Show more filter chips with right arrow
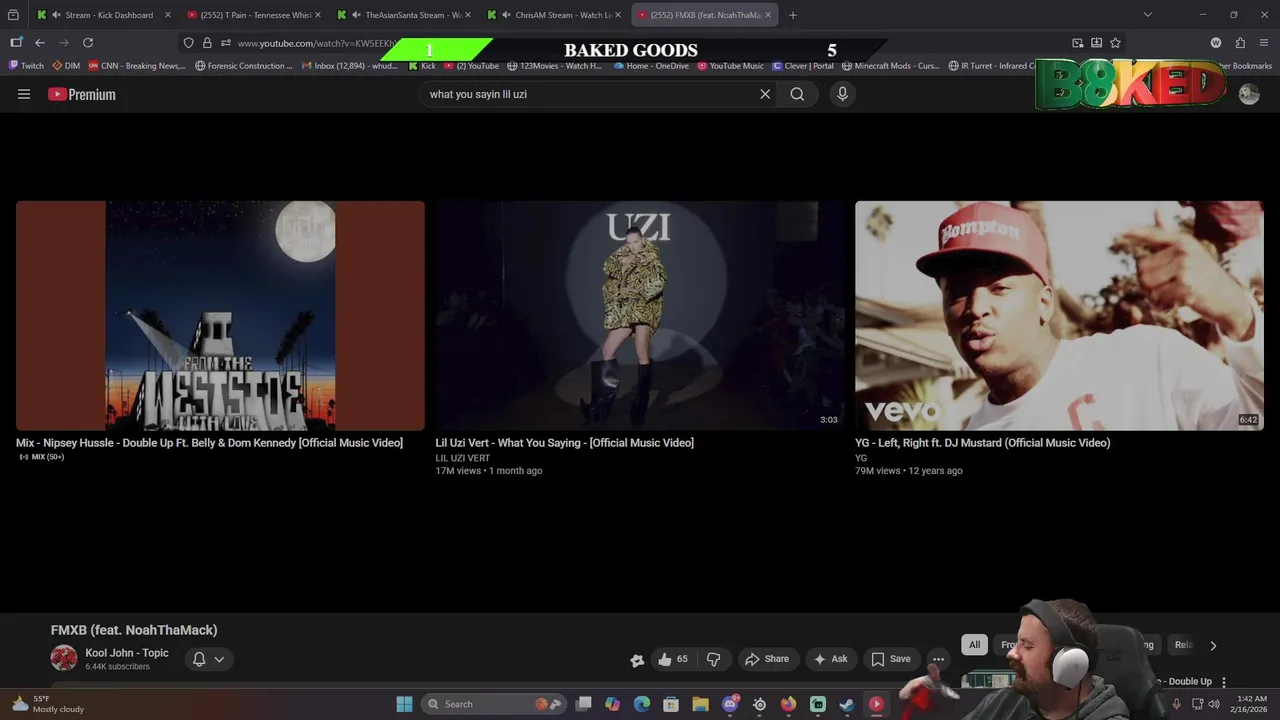1280x720 pixels. pos(1213,646)
